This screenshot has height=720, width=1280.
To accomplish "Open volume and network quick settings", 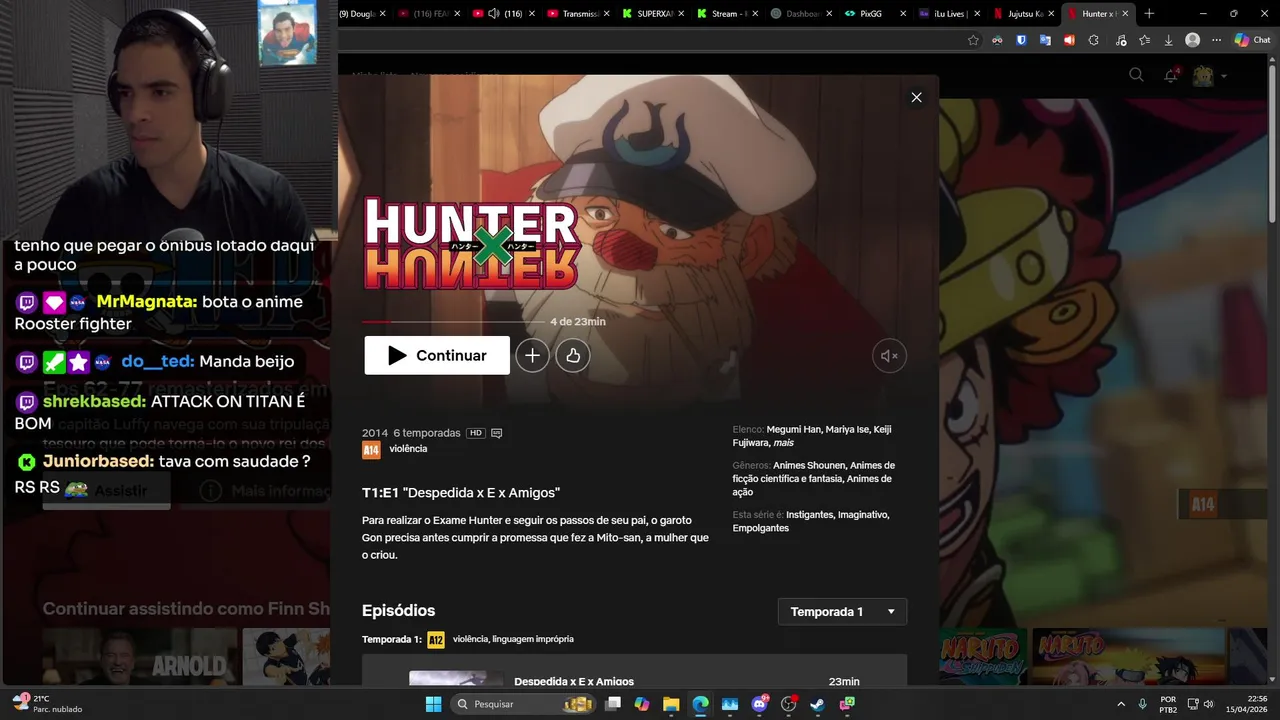I will coord(1201,704).
